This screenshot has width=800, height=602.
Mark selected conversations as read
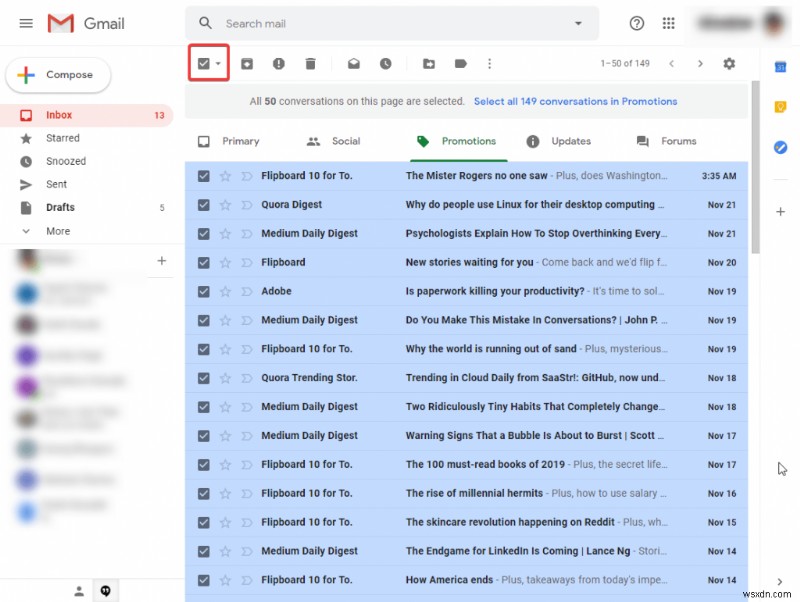354,63
